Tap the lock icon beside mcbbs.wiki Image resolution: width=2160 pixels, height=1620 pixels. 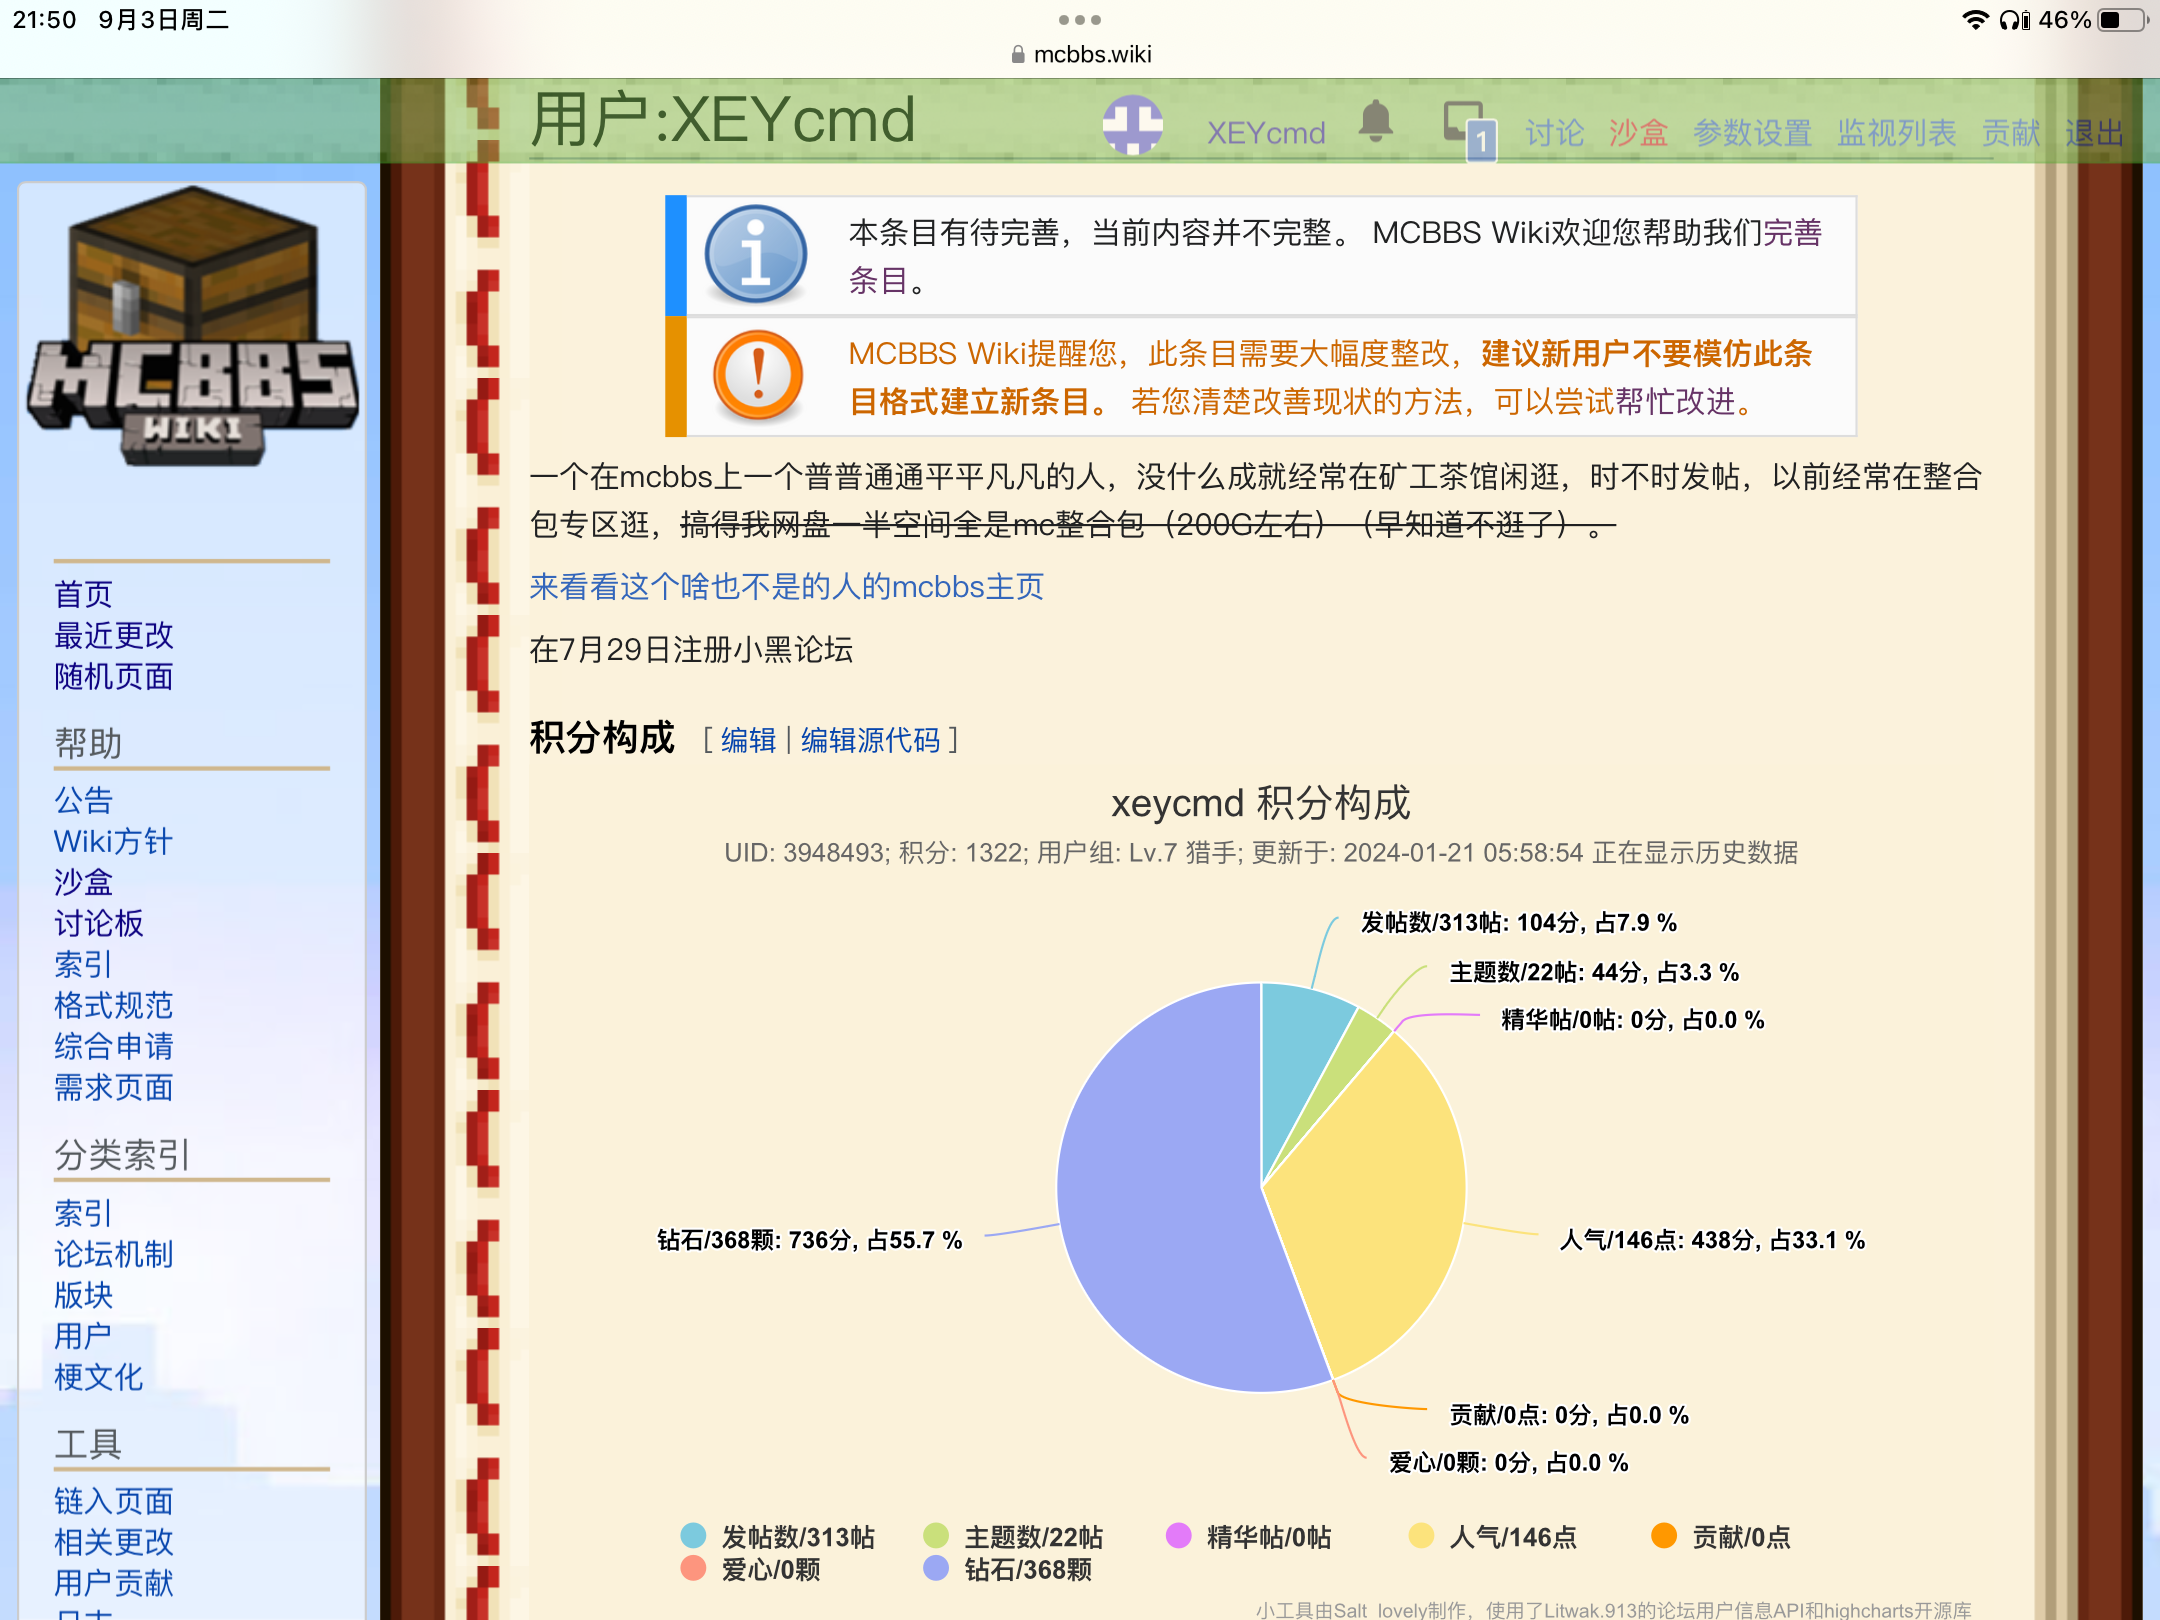(x=1018, y=54)
